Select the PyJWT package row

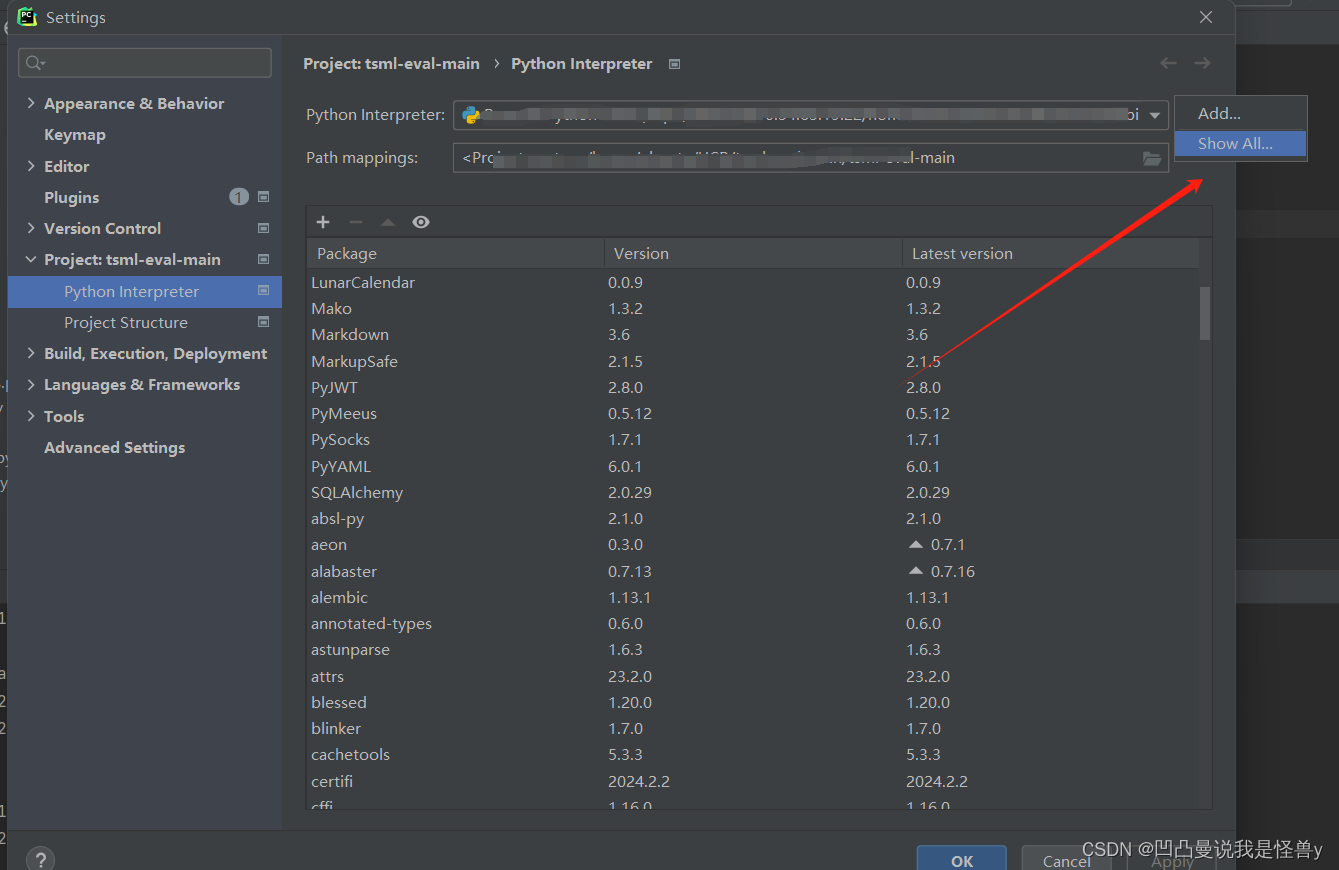coord(753,387)
